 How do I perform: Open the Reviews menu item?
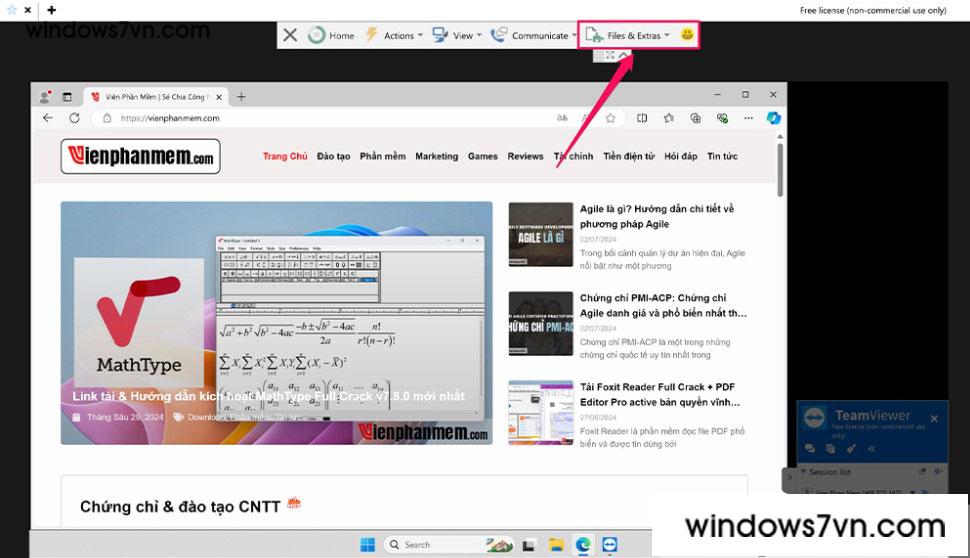click(x=525, y=156)
